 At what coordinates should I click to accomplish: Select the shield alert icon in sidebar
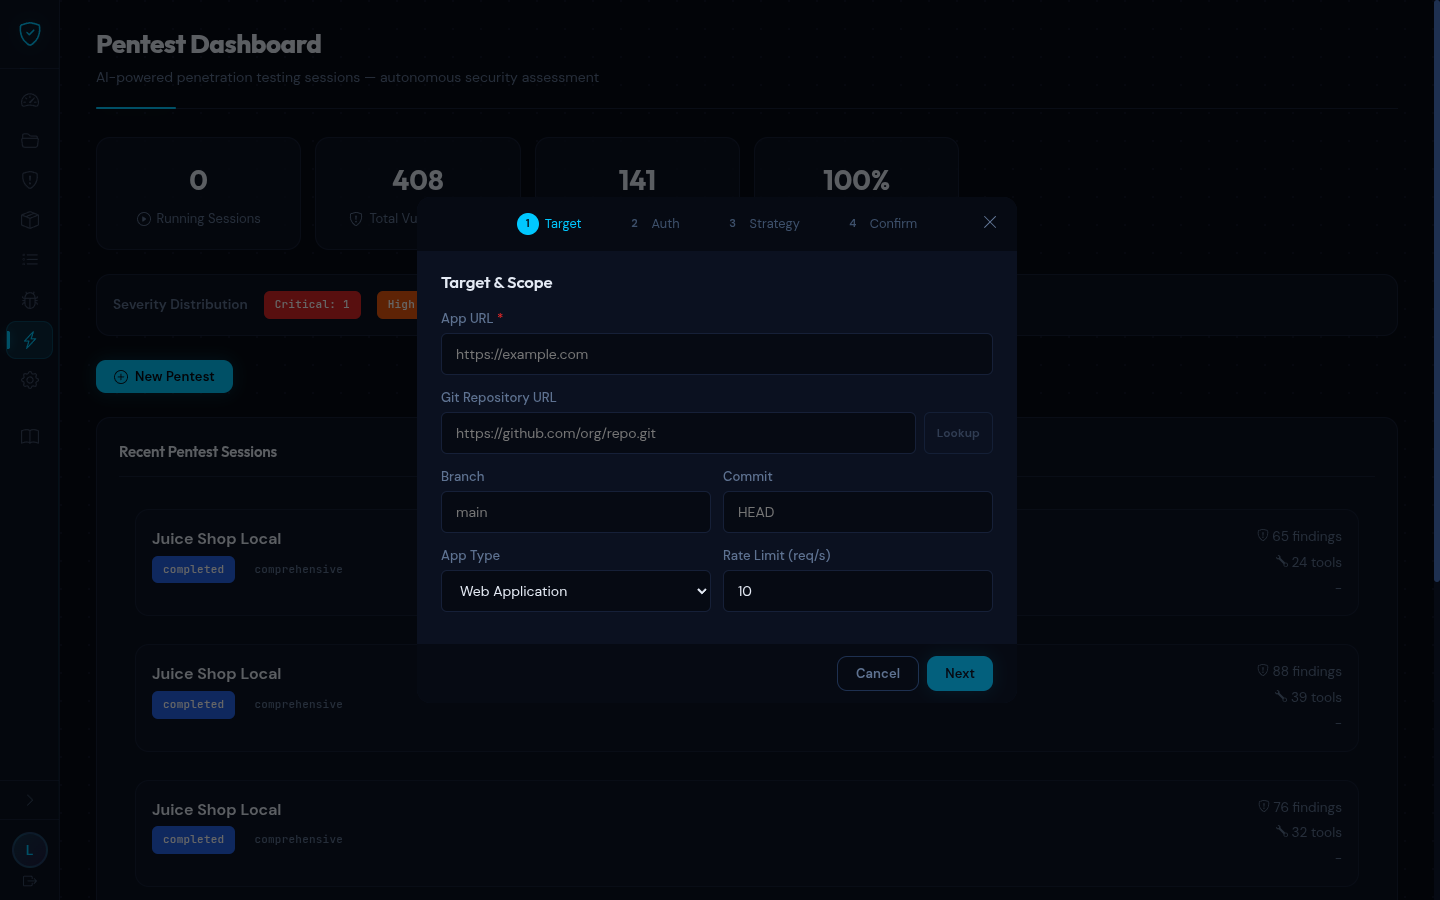click(x=30, y=180)
